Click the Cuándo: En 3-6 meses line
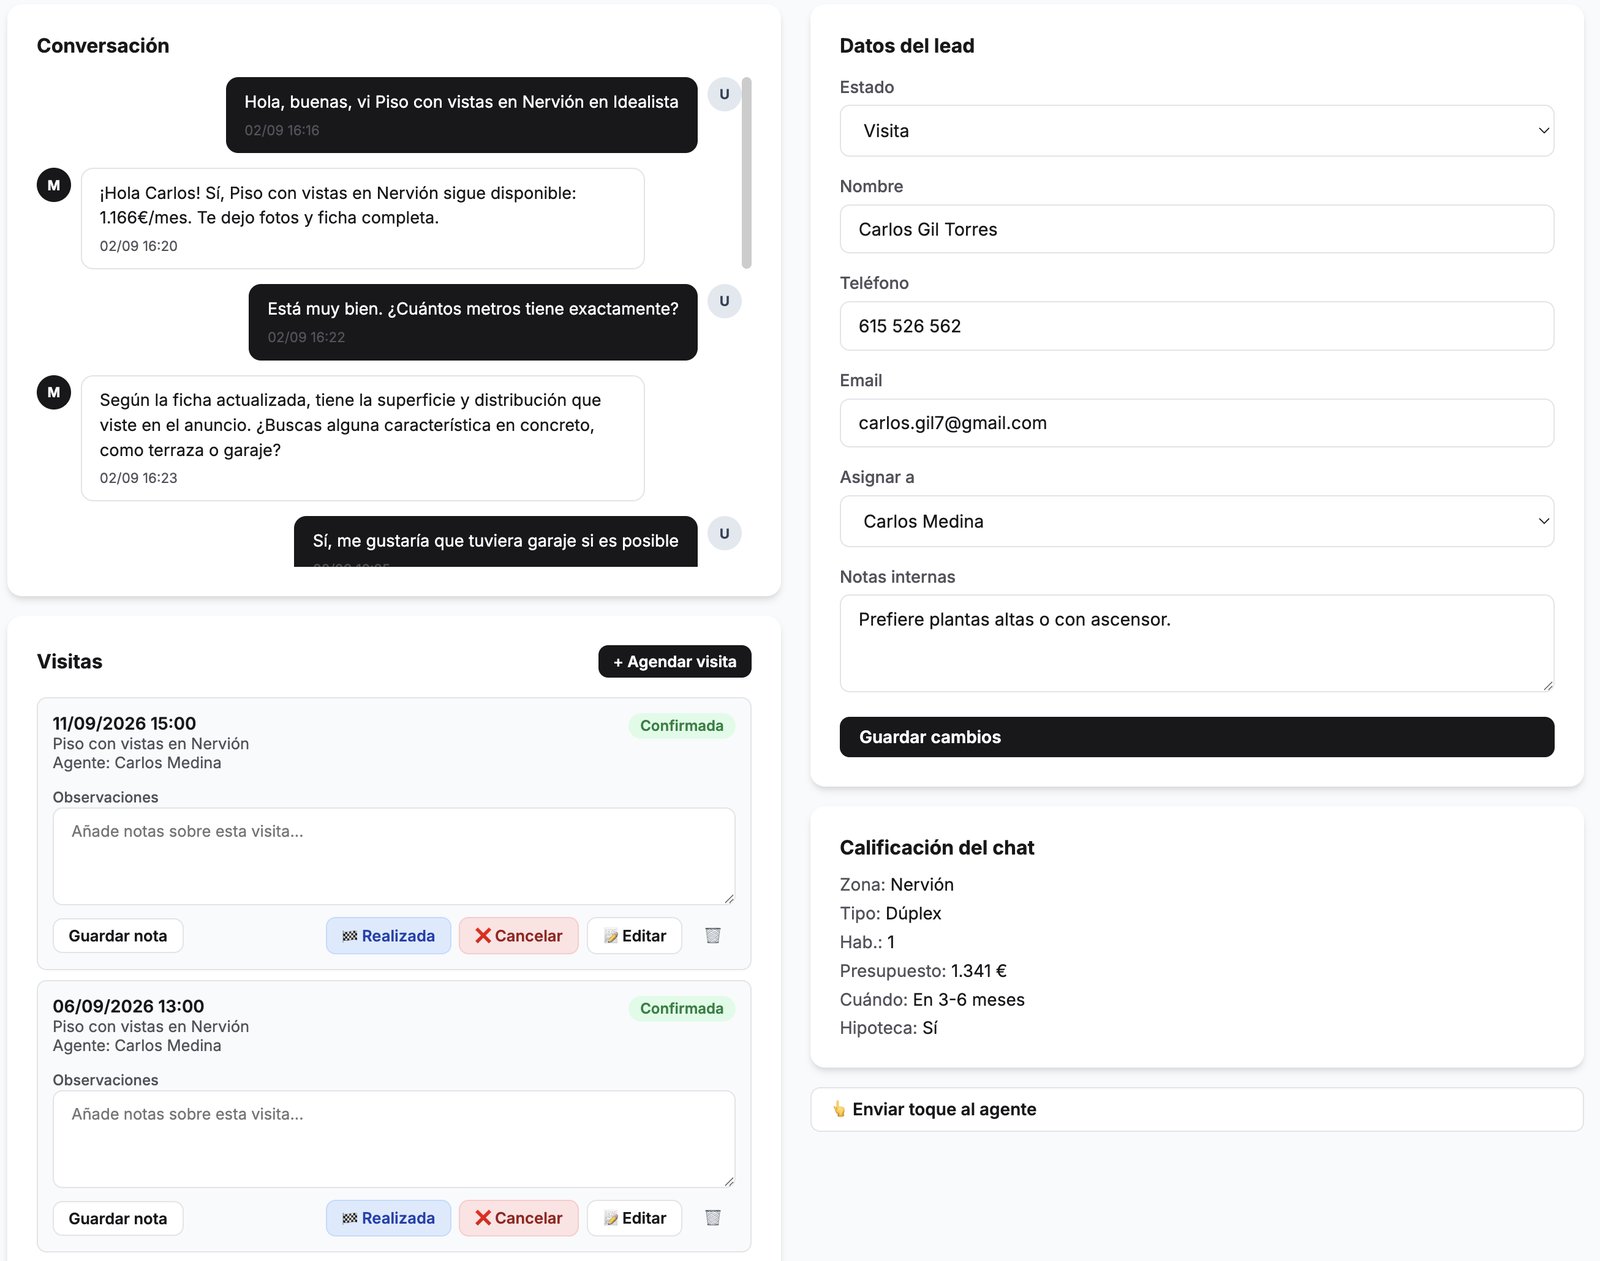 coord(932,1000)
